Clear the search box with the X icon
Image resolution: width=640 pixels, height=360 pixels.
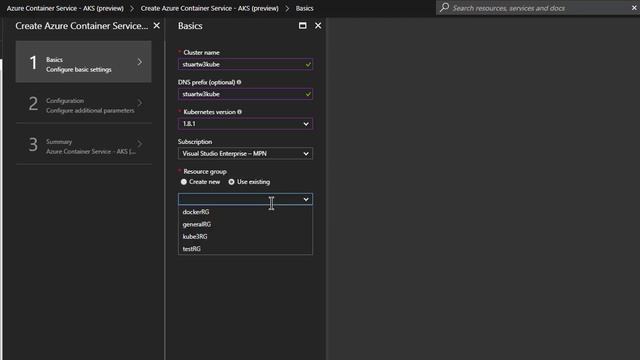[634, 8]
